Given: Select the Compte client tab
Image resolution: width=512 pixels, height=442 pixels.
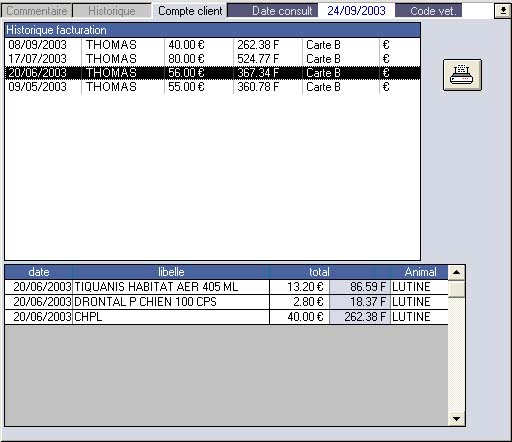Looking at the screenshot, I should click(190, 11).
